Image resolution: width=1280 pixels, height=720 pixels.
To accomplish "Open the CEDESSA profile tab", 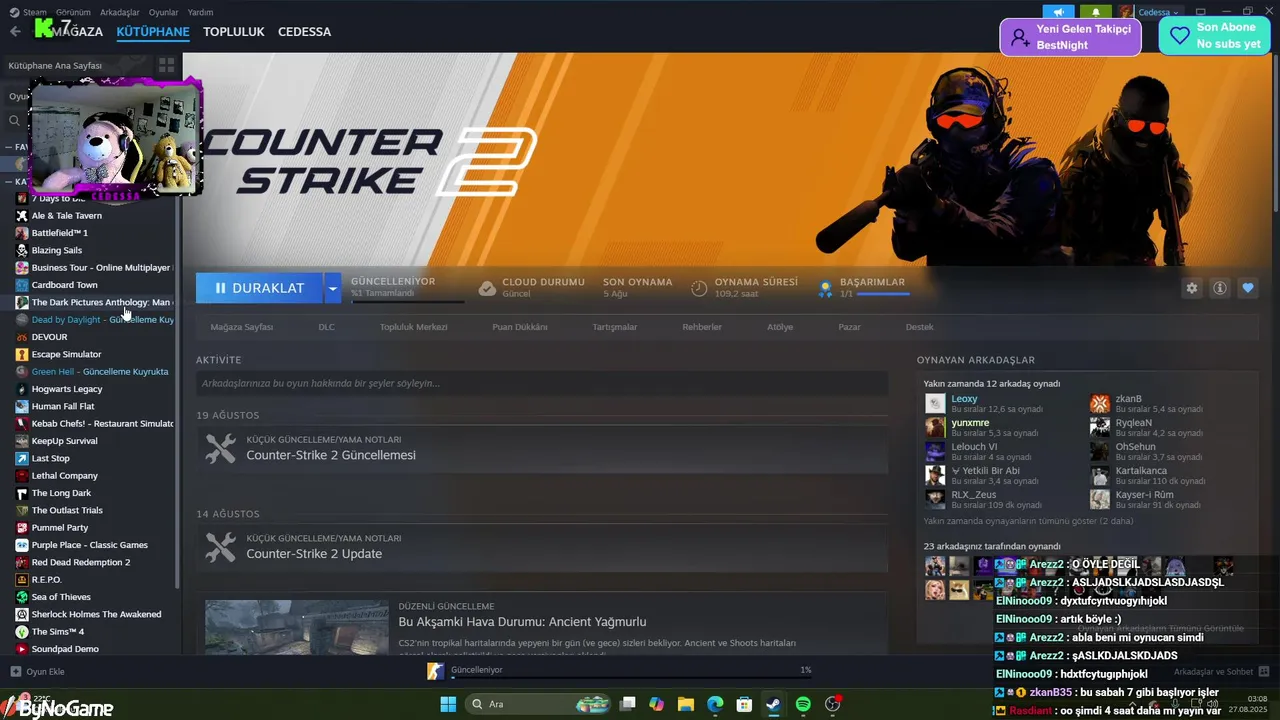I will pyautogui.click(x=304, y=32).
